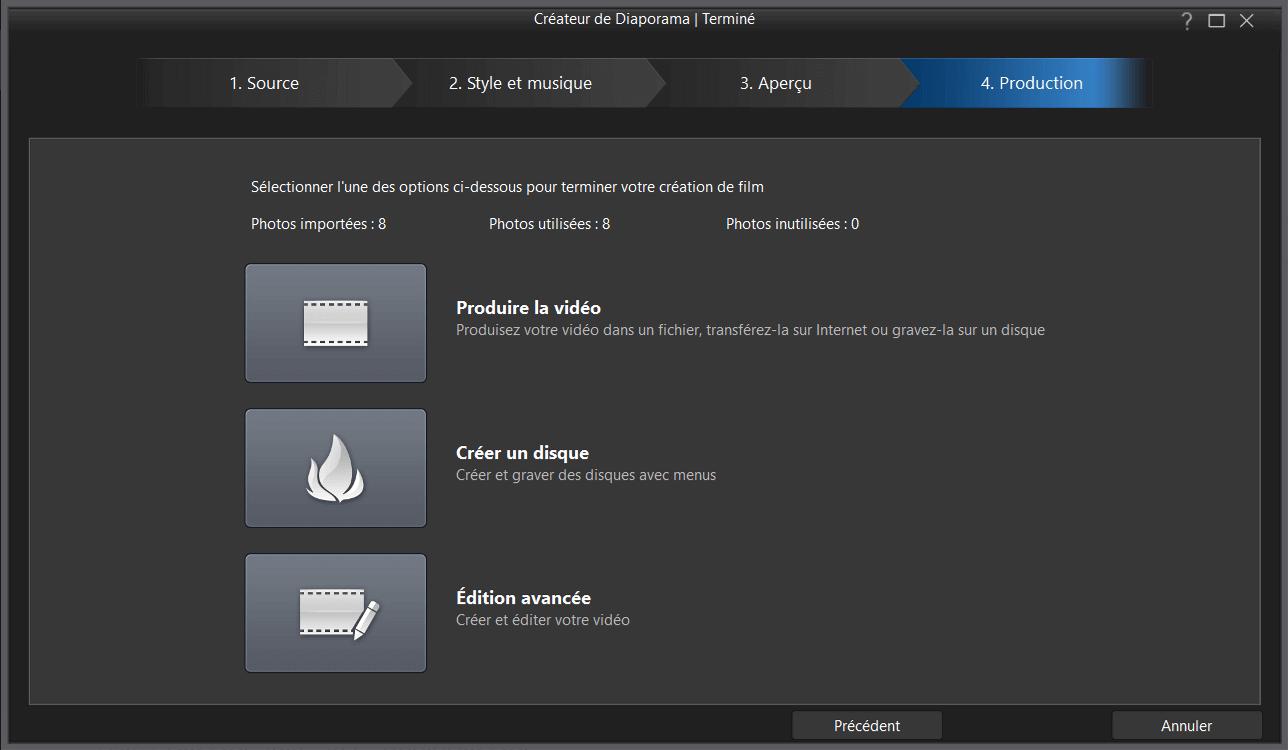This screenshot has width=1288, height=750.
Task: Click the Annuler button
Action: click(x=1187, y=726)
